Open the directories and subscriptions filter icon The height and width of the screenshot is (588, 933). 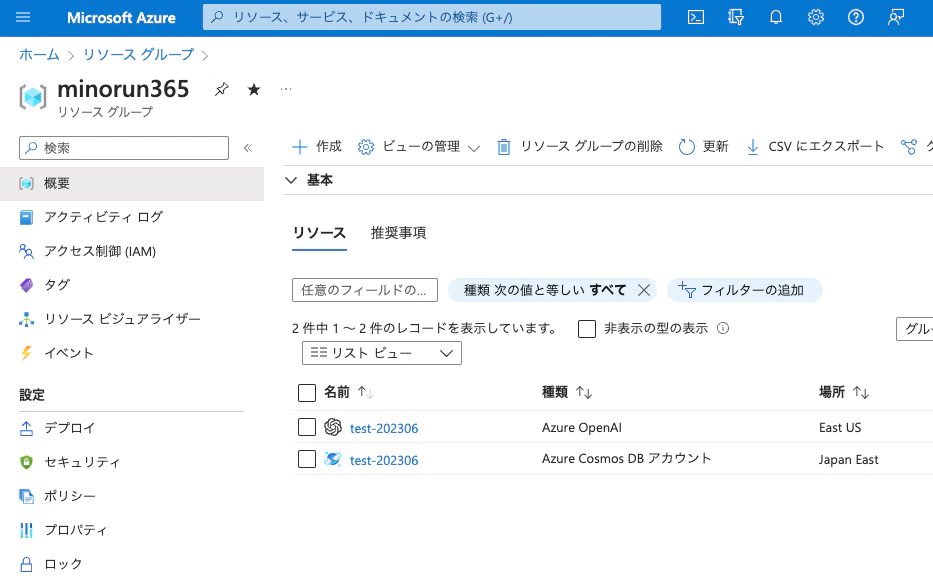736,17
